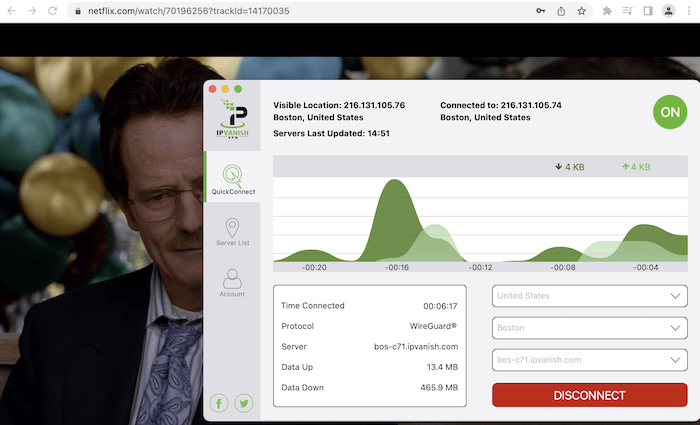Open Chrome three-dot menu

[x=689, y=11]
